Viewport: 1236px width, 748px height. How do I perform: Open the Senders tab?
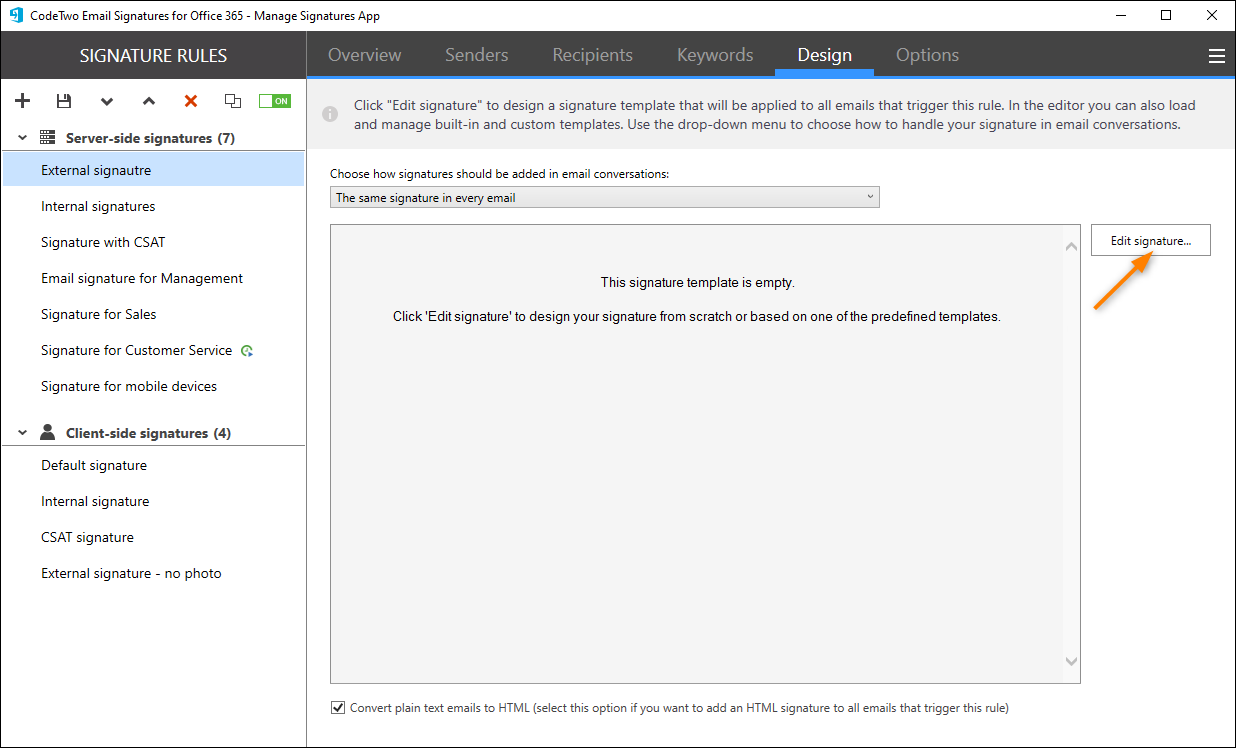[x=476, y=55]
